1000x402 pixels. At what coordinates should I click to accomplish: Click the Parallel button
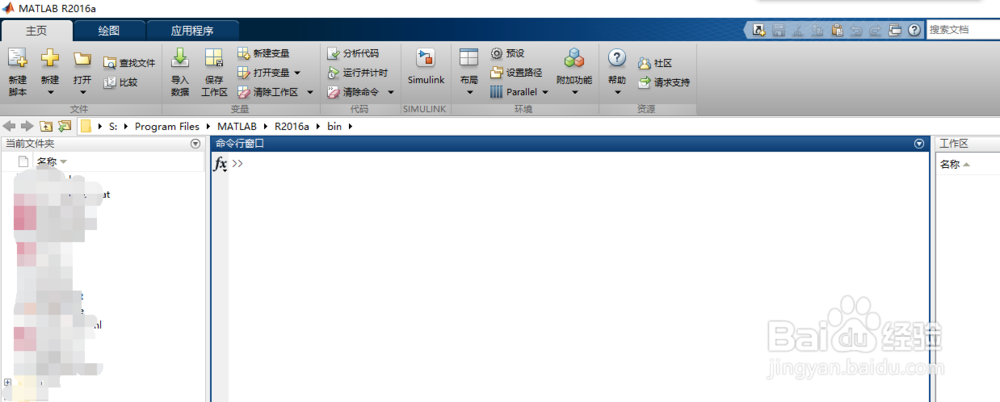tap(514, 92)
